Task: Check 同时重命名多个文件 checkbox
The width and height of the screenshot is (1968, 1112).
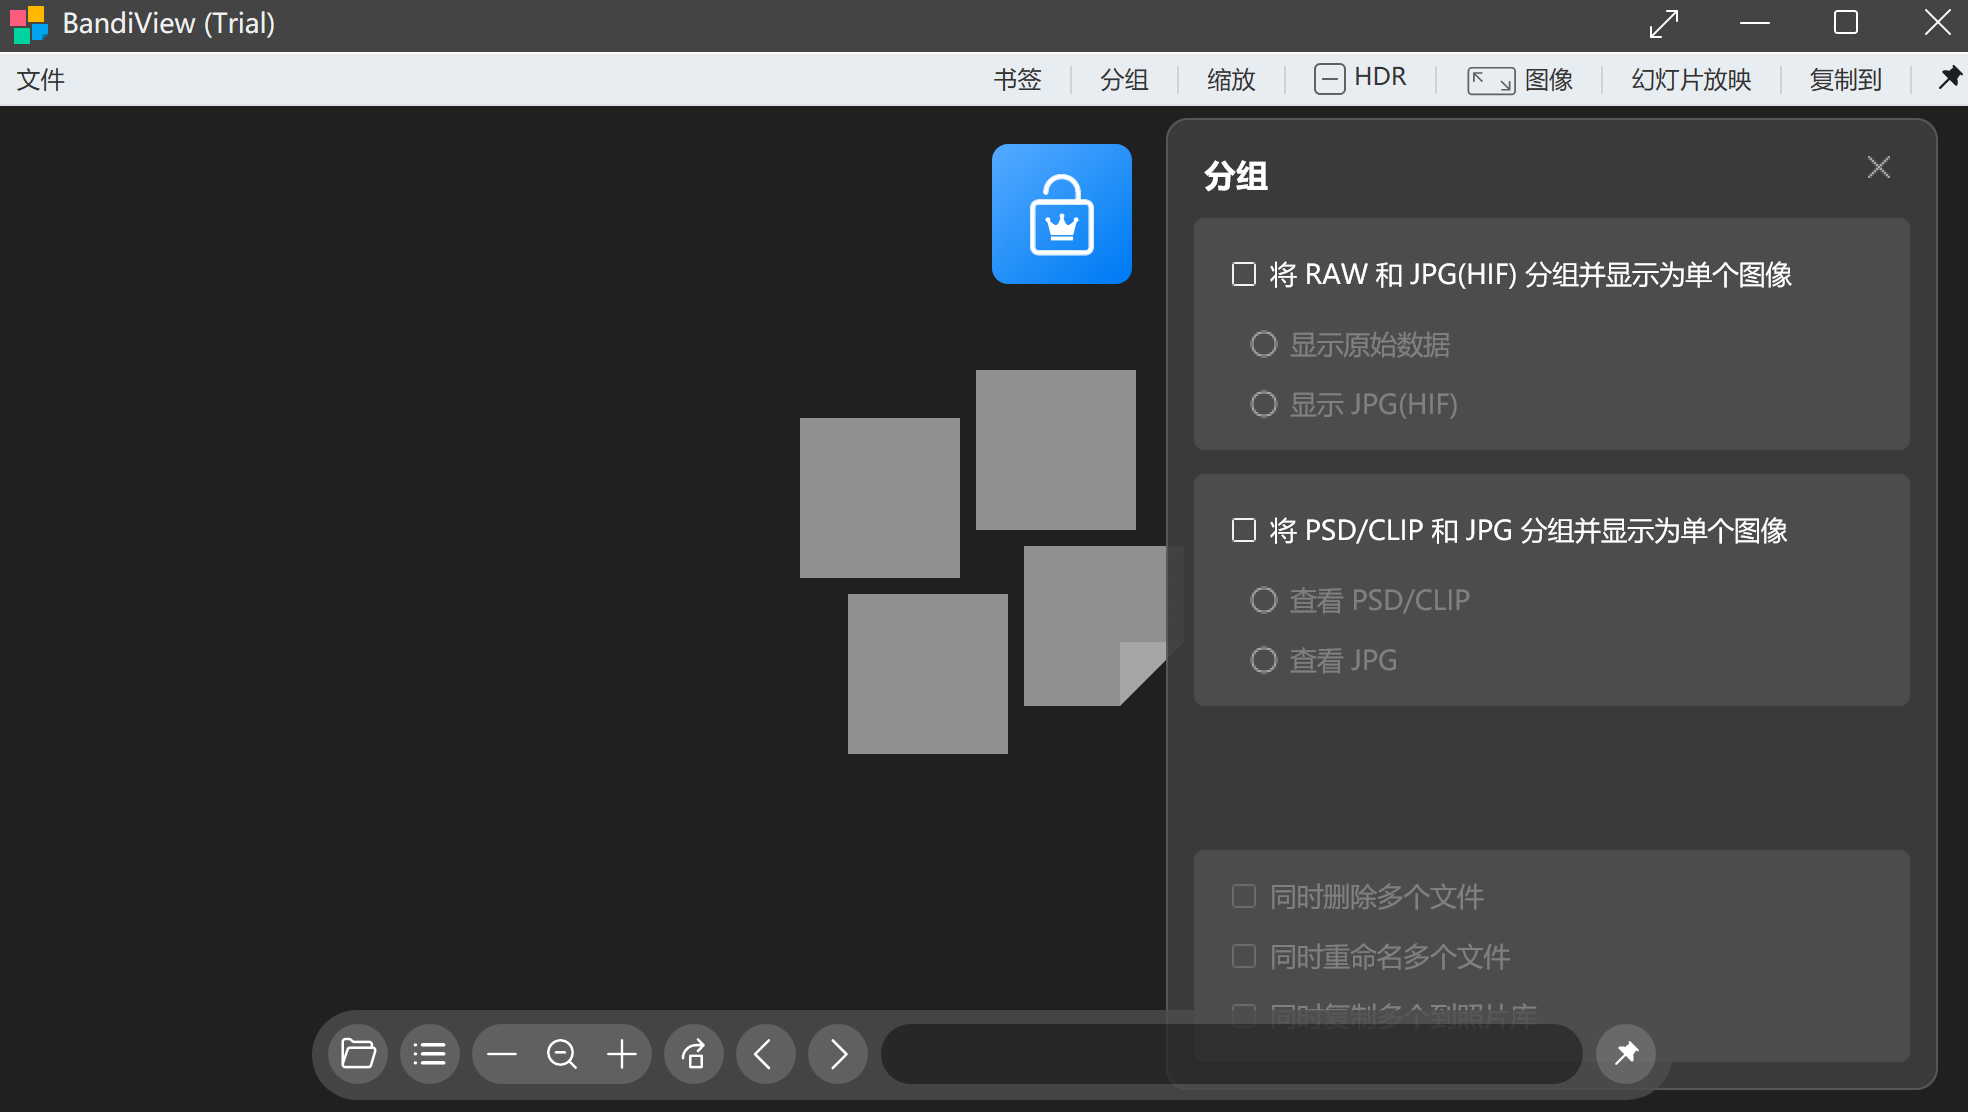Action: coord(1244,956)
